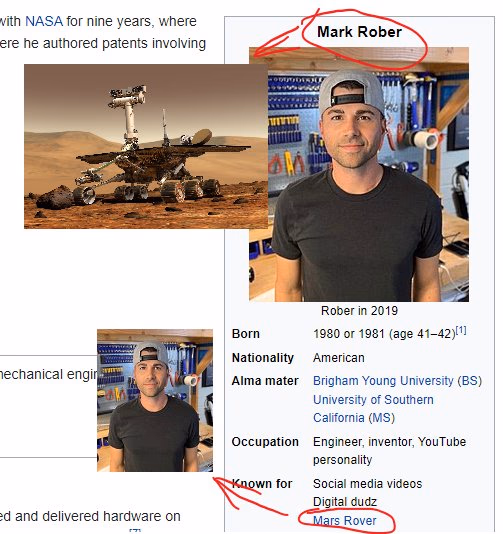This screenshot has height=534, width=503.
Task: Click the 'Rober in 2019' caption
Action: pyautogui.click(x=359, y=311)
